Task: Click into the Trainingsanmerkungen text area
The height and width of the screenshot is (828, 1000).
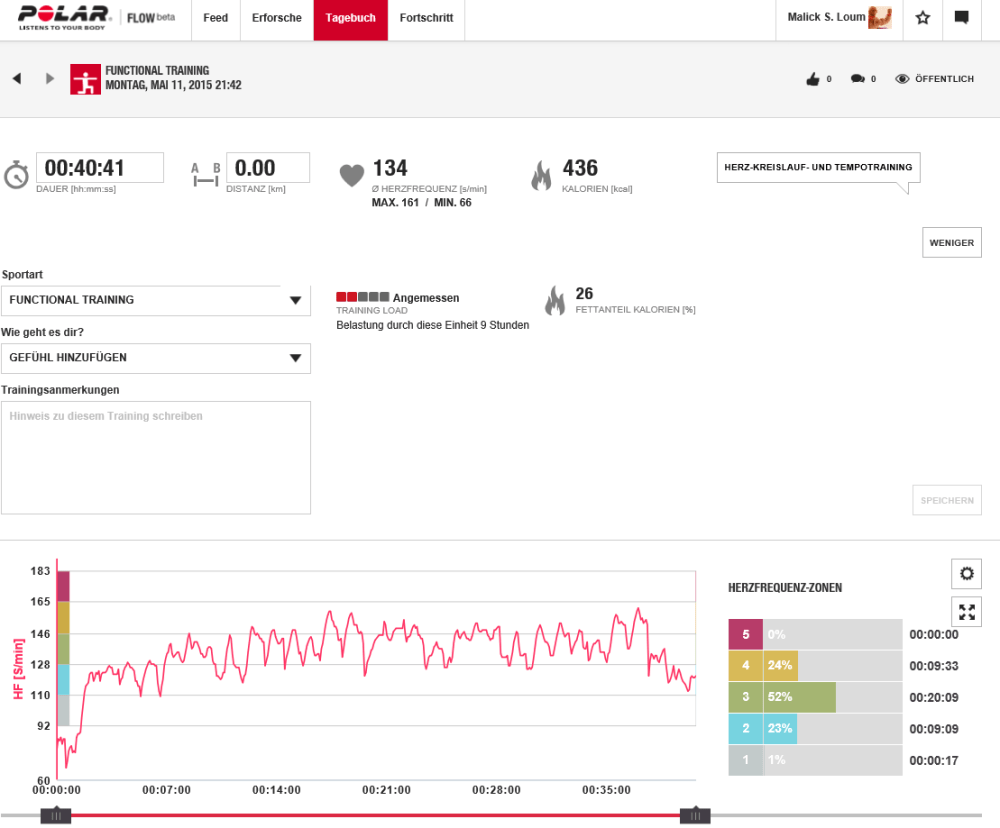Action: 156,457
